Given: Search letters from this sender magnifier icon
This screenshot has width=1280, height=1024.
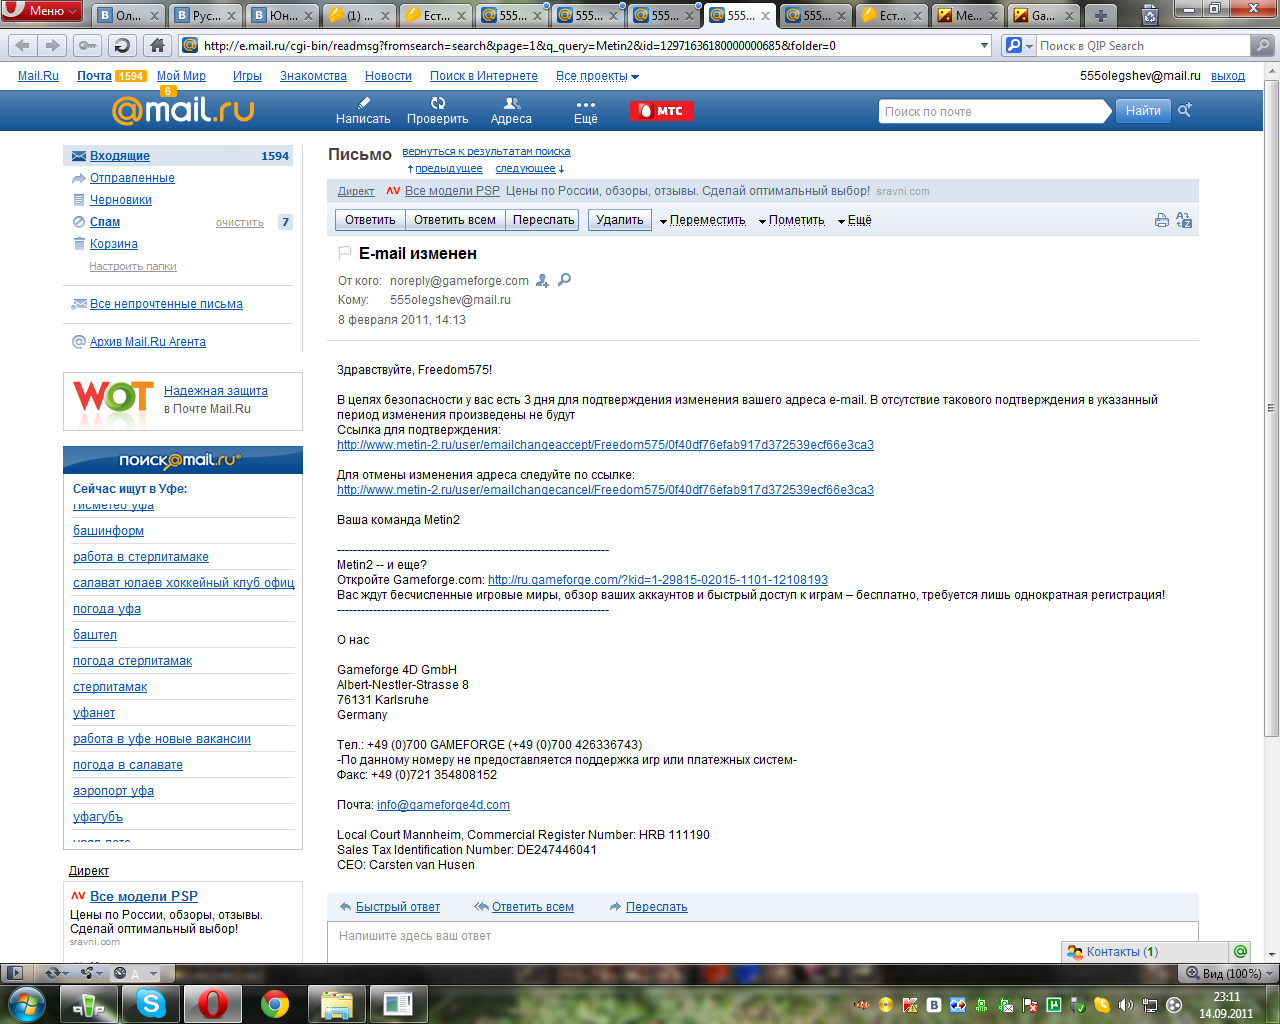Looking at the screenshot, I should [x=564, y=280].
